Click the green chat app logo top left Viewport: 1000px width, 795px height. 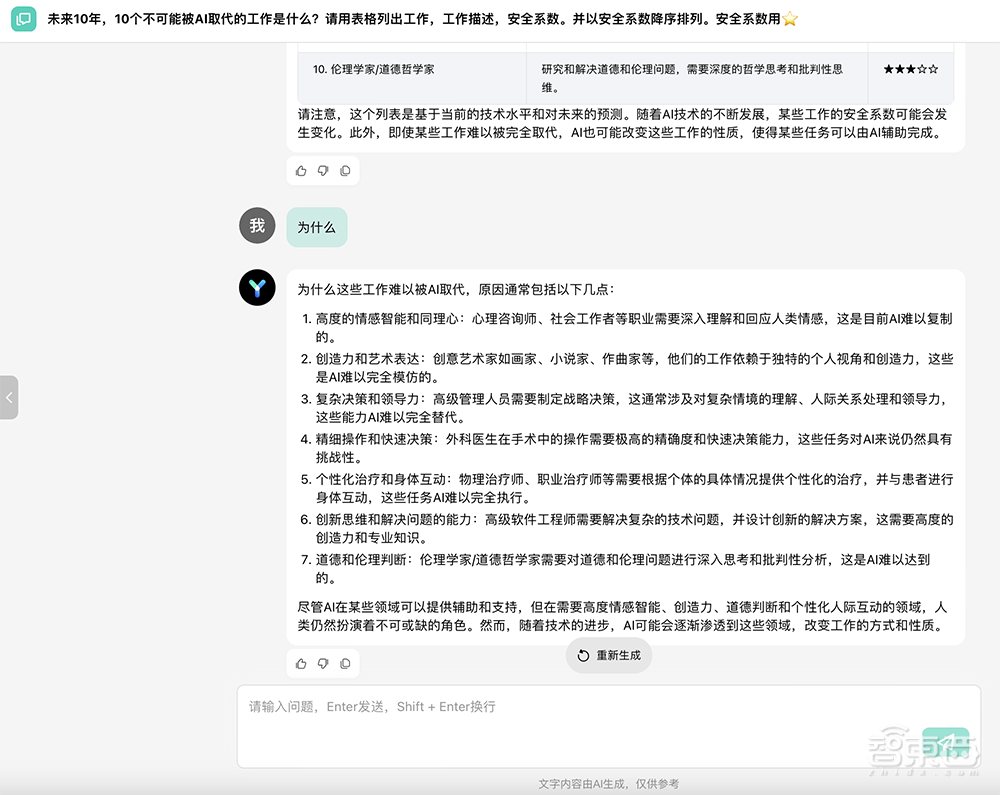click(23, 18)
